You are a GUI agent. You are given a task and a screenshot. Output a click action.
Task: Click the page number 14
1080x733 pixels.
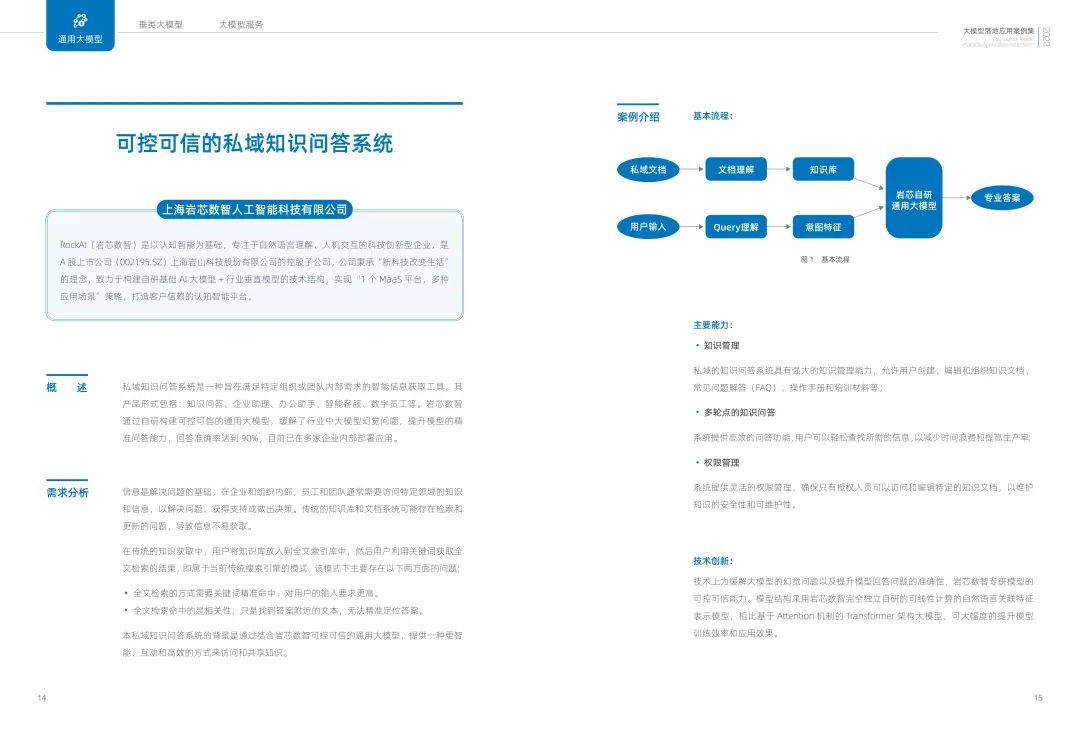(x=42, y=698)
